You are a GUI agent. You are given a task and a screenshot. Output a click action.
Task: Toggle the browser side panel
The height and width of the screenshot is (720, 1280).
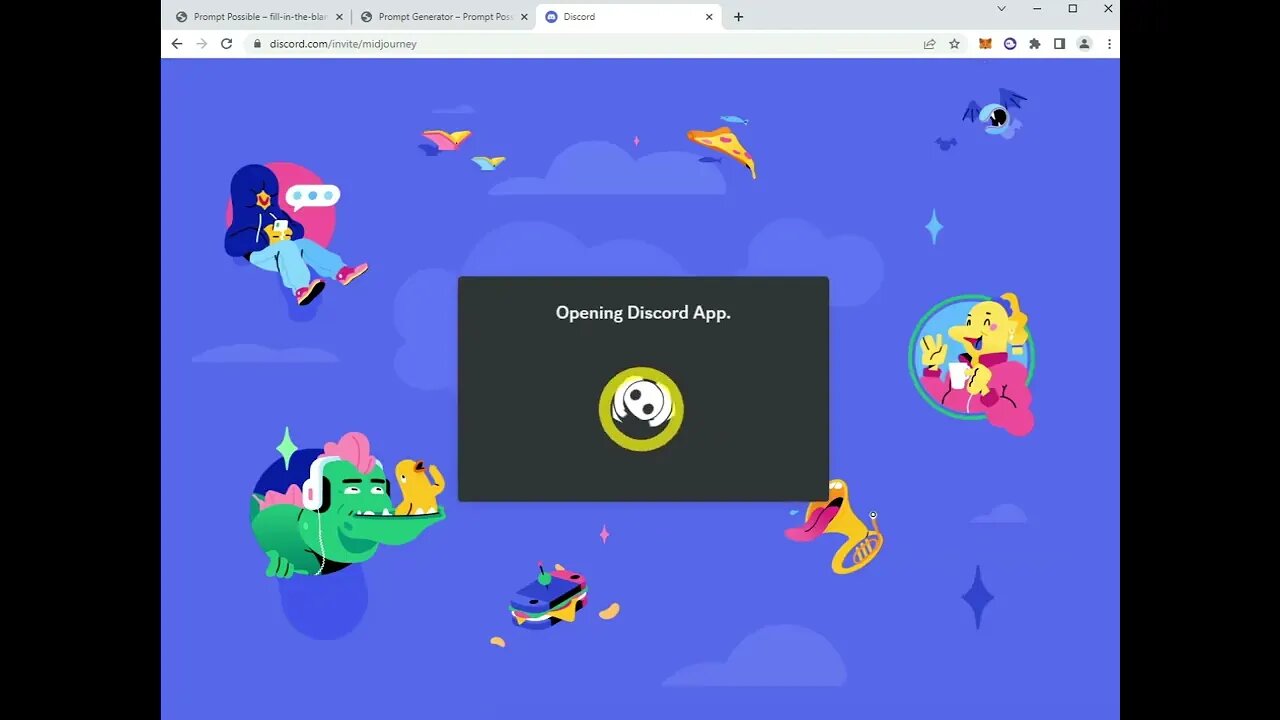pyautogui.click(x=1059, y=44)
